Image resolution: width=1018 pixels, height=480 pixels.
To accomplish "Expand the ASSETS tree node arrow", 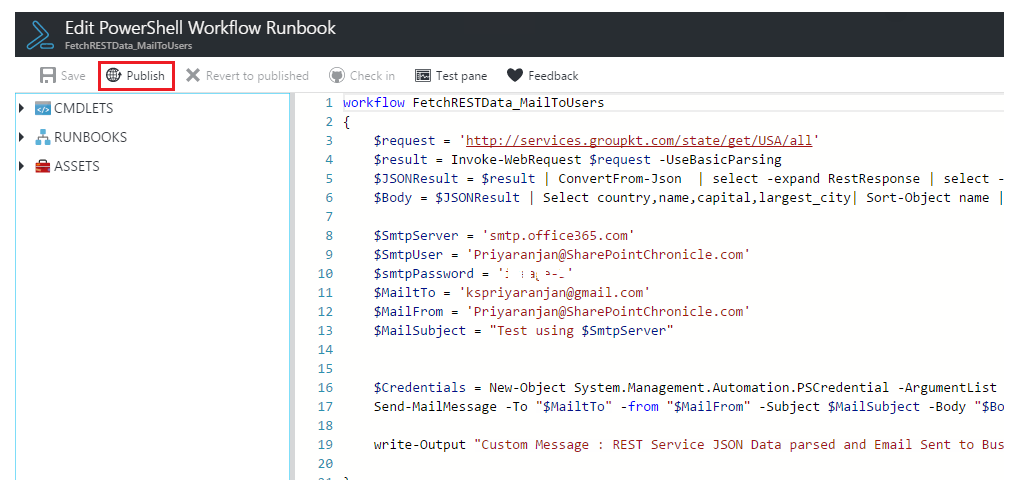I will (22, 166).
